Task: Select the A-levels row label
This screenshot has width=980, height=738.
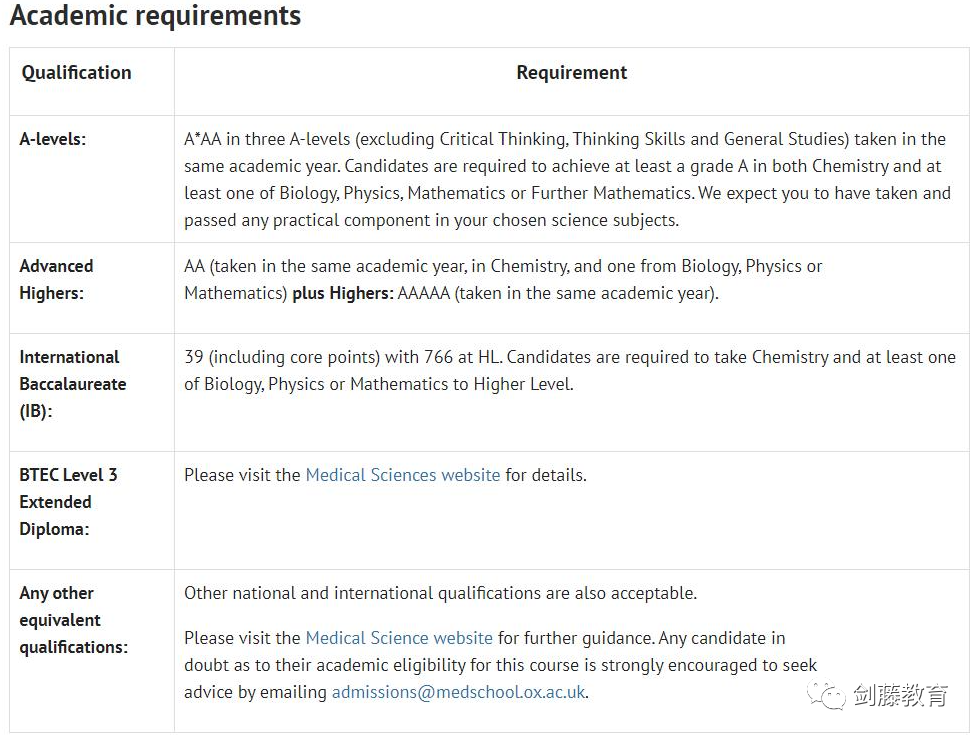Action: 52,139
